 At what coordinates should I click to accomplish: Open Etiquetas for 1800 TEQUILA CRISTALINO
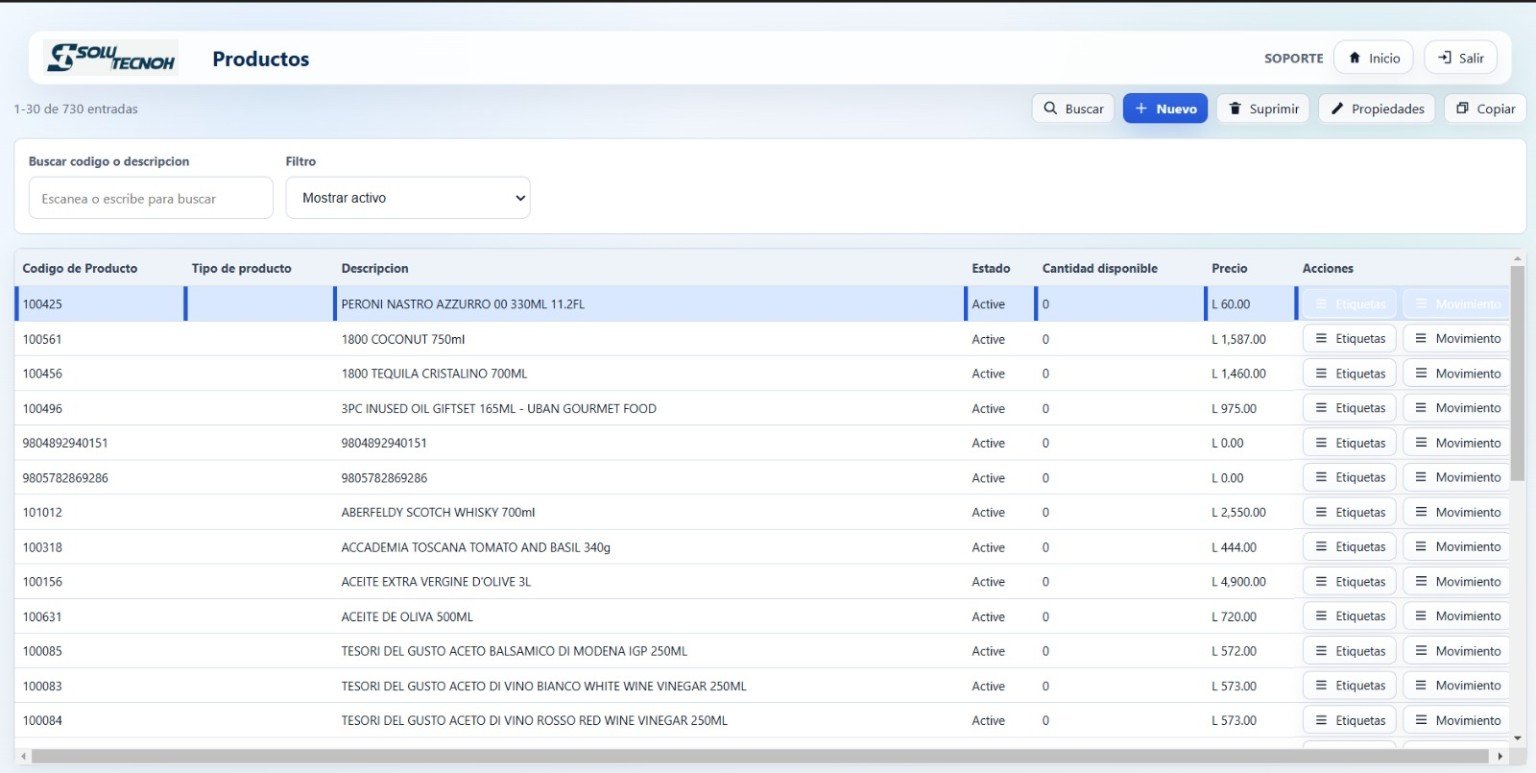point(1350,373)
